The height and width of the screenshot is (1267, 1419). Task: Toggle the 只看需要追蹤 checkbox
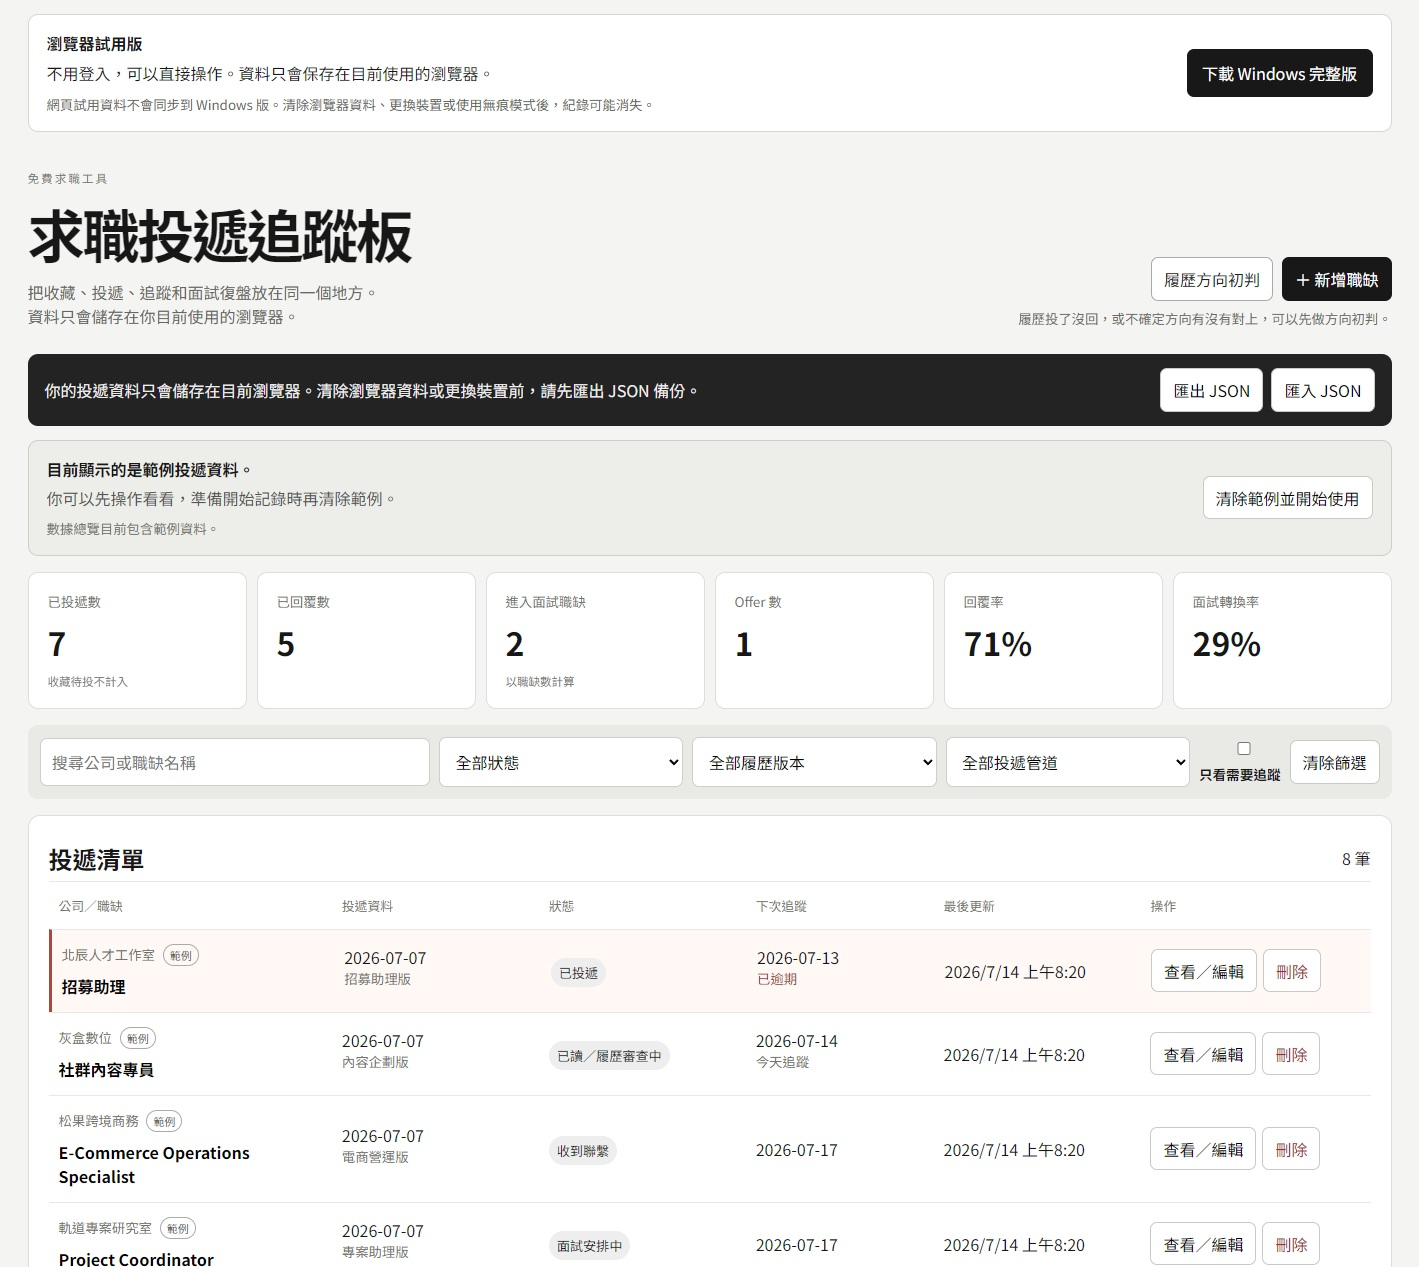click(x=1244, y=748)
